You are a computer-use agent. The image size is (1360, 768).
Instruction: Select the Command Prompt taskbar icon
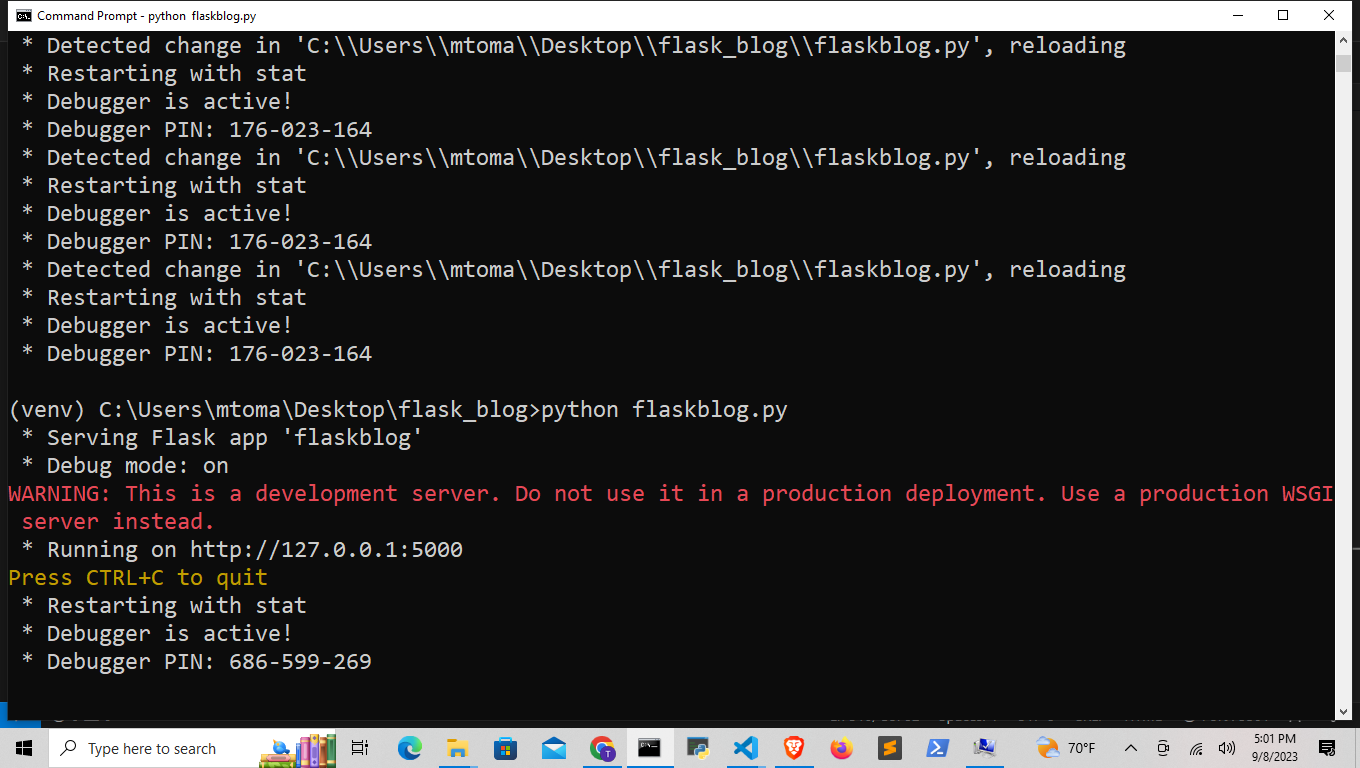[649, 748]
